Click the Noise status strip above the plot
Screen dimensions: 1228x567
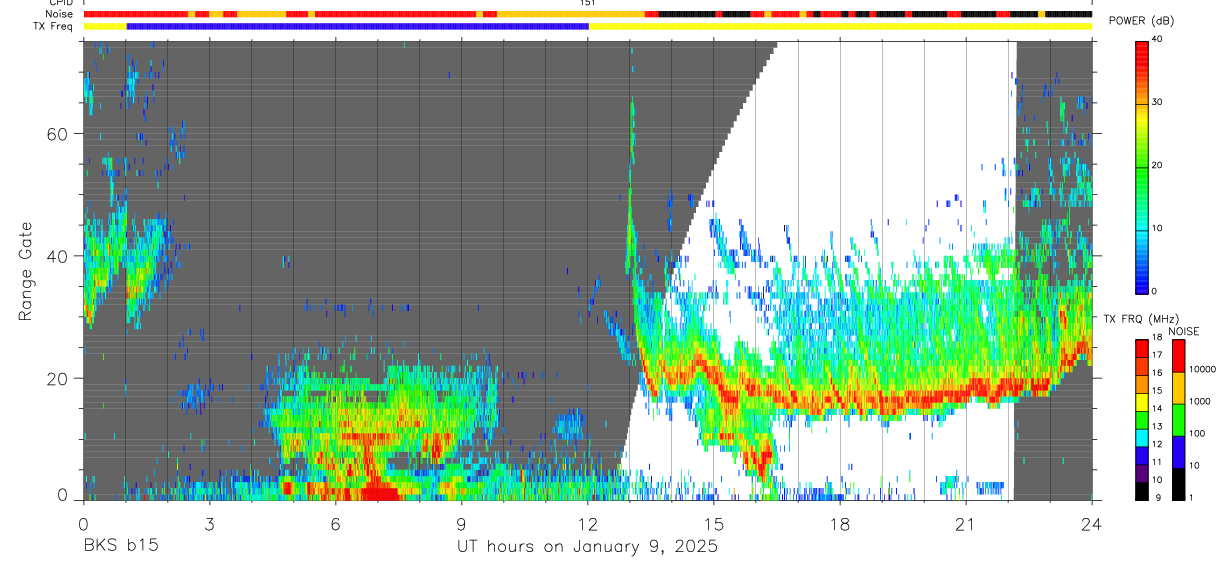tap(587, 14)
